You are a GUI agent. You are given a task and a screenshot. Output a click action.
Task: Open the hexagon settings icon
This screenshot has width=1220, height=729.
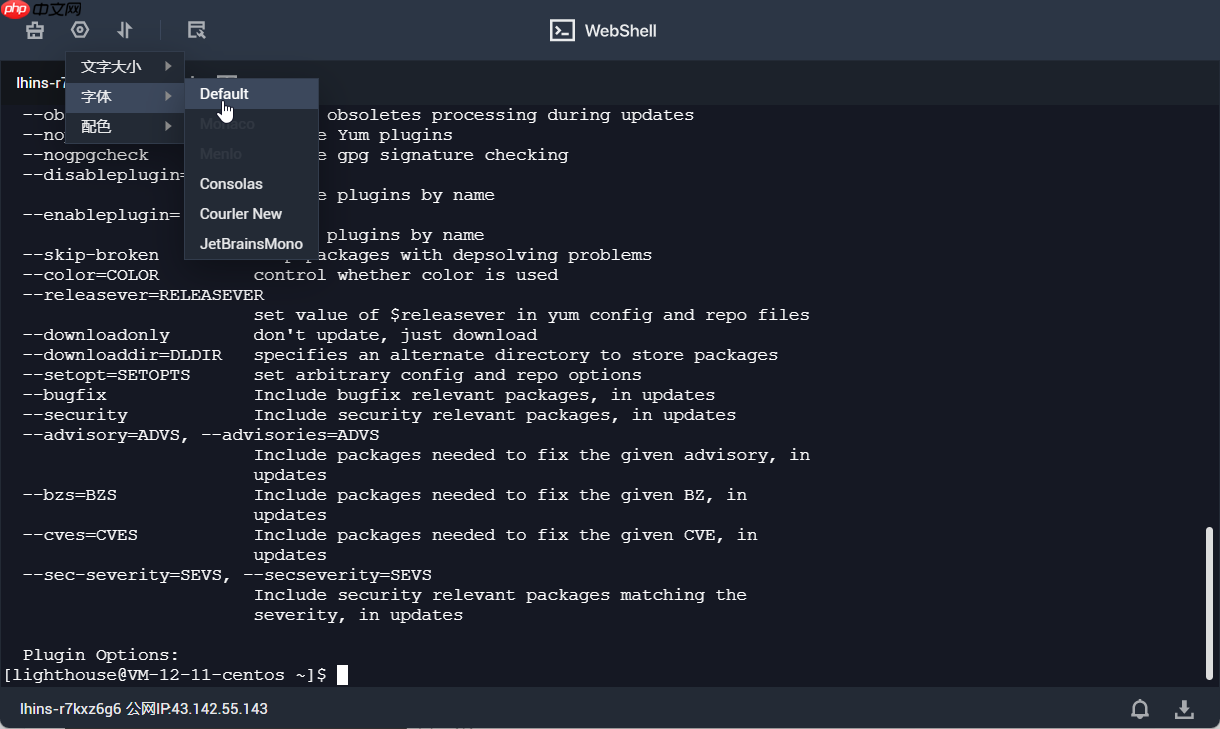pyautogui.click(x=80, y=30)
